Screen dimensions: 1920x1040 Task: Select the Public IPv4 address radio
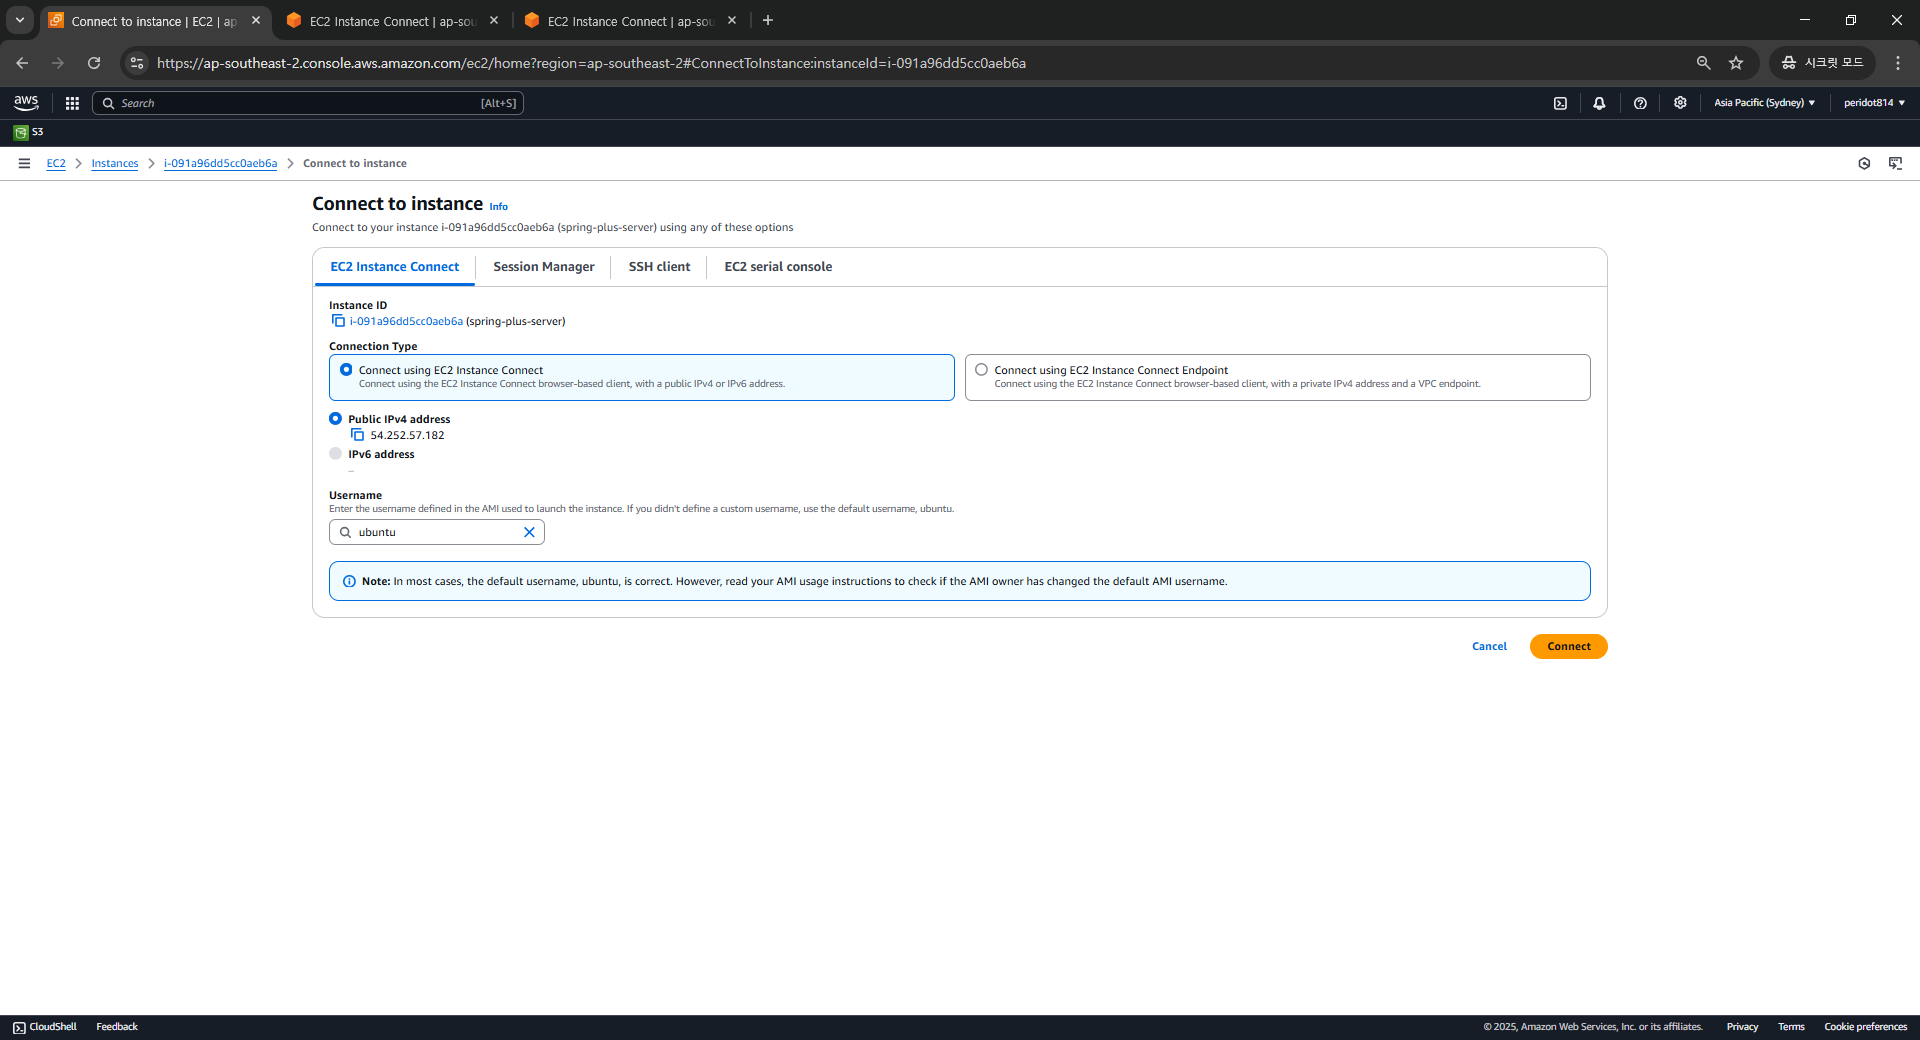tap(335, 419)
